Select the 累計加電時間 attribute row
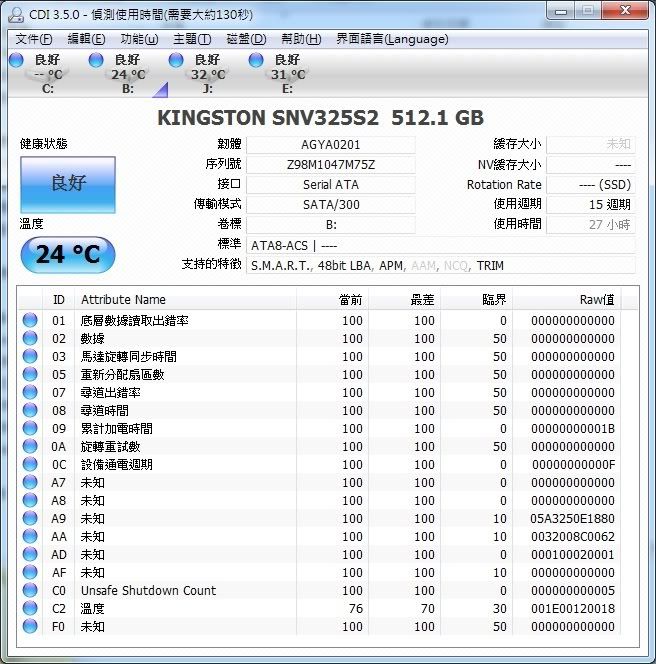This screenshot has width=656, height=664. (319, 428)
